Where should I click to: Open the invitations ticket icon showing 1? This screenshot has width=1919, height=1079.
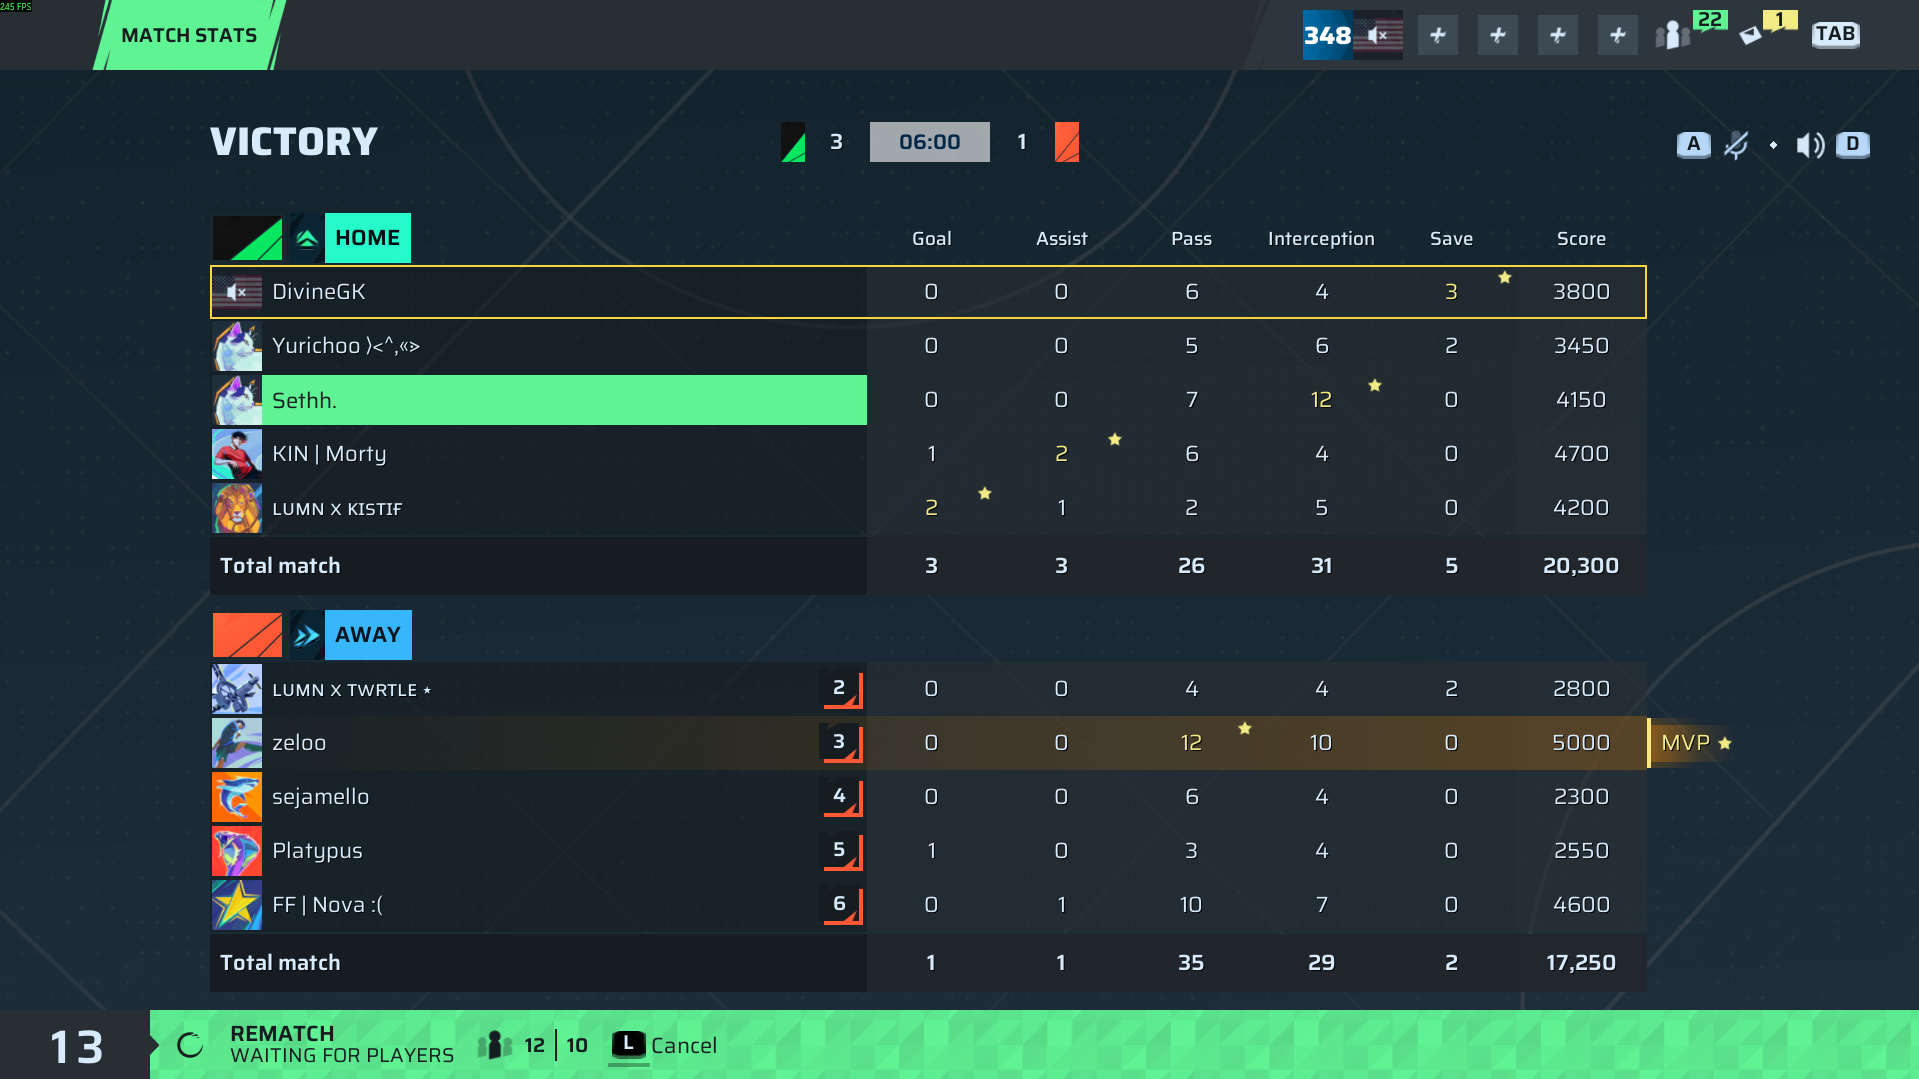click(1751, 36)
